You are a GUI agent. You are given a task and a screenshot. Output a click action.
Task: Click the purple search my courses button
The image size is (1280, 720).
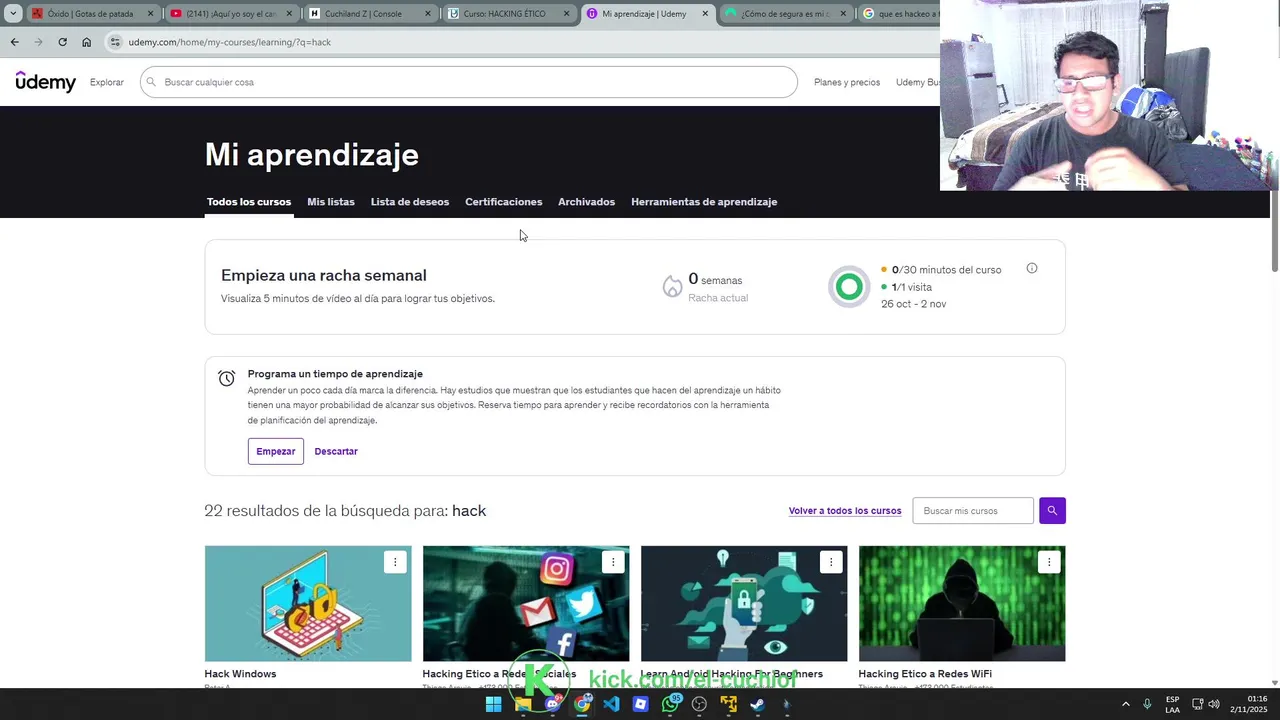coord(1052,511)
